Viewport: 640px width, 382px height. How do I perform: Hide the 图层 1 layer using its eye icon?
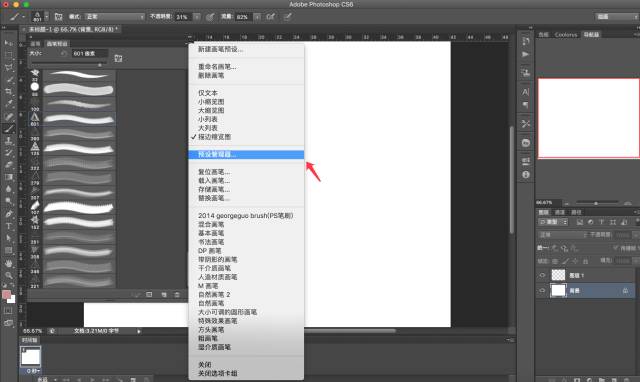tap(542, 275)
